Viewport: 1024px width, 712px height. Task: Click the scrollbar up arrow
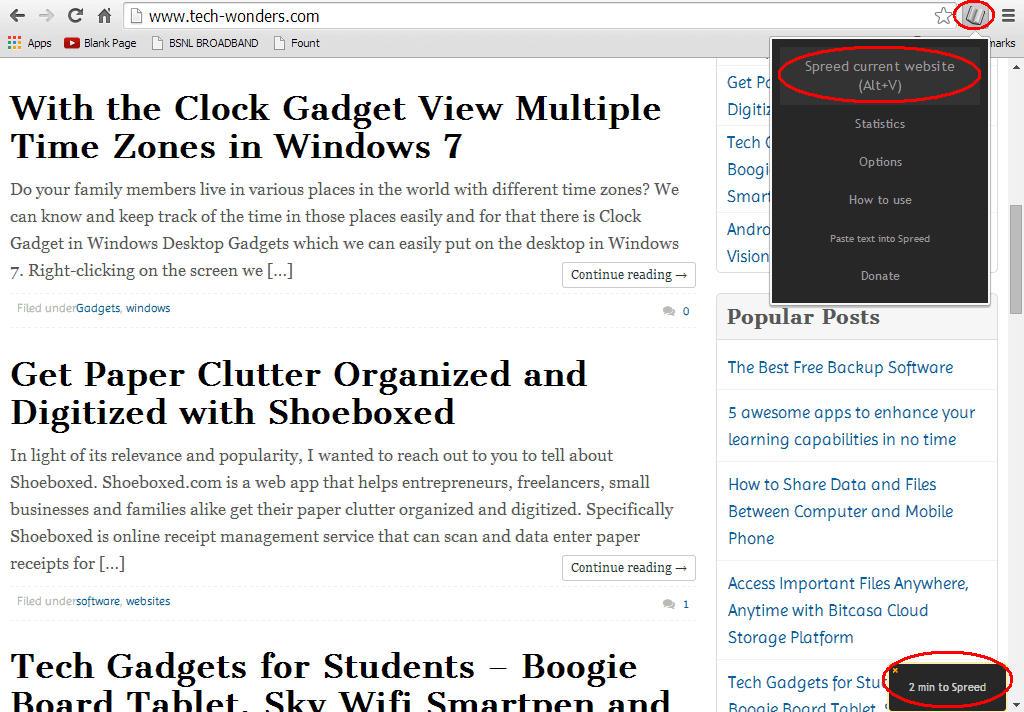tap(1016, 67)
